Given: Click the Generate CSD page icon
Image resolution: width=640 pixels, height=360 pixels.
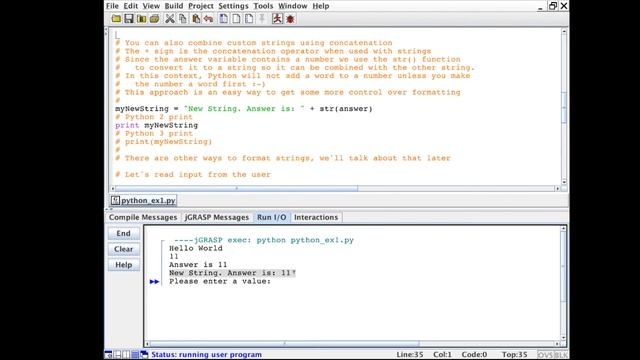Looking at the screenshot, I should pos(224,19).
